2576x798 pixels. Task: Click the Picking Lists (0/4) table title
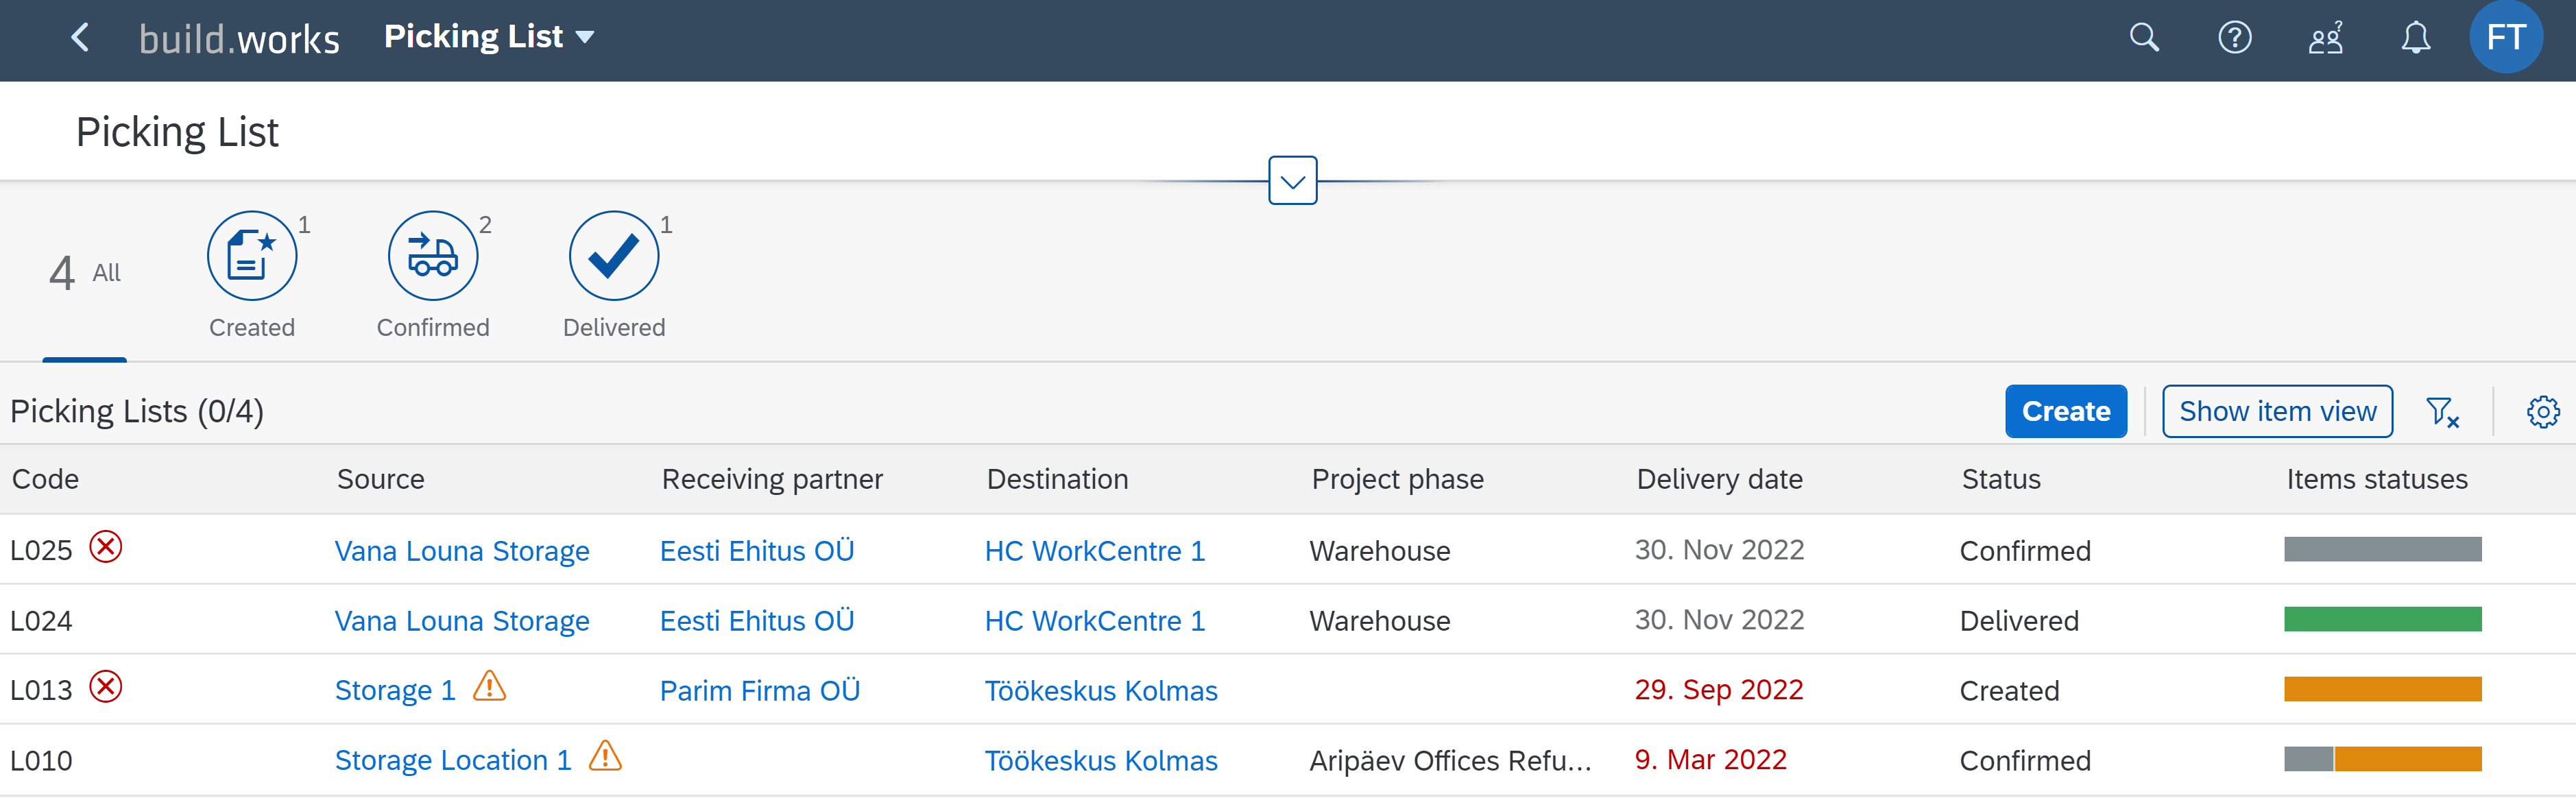click(137, 411)
